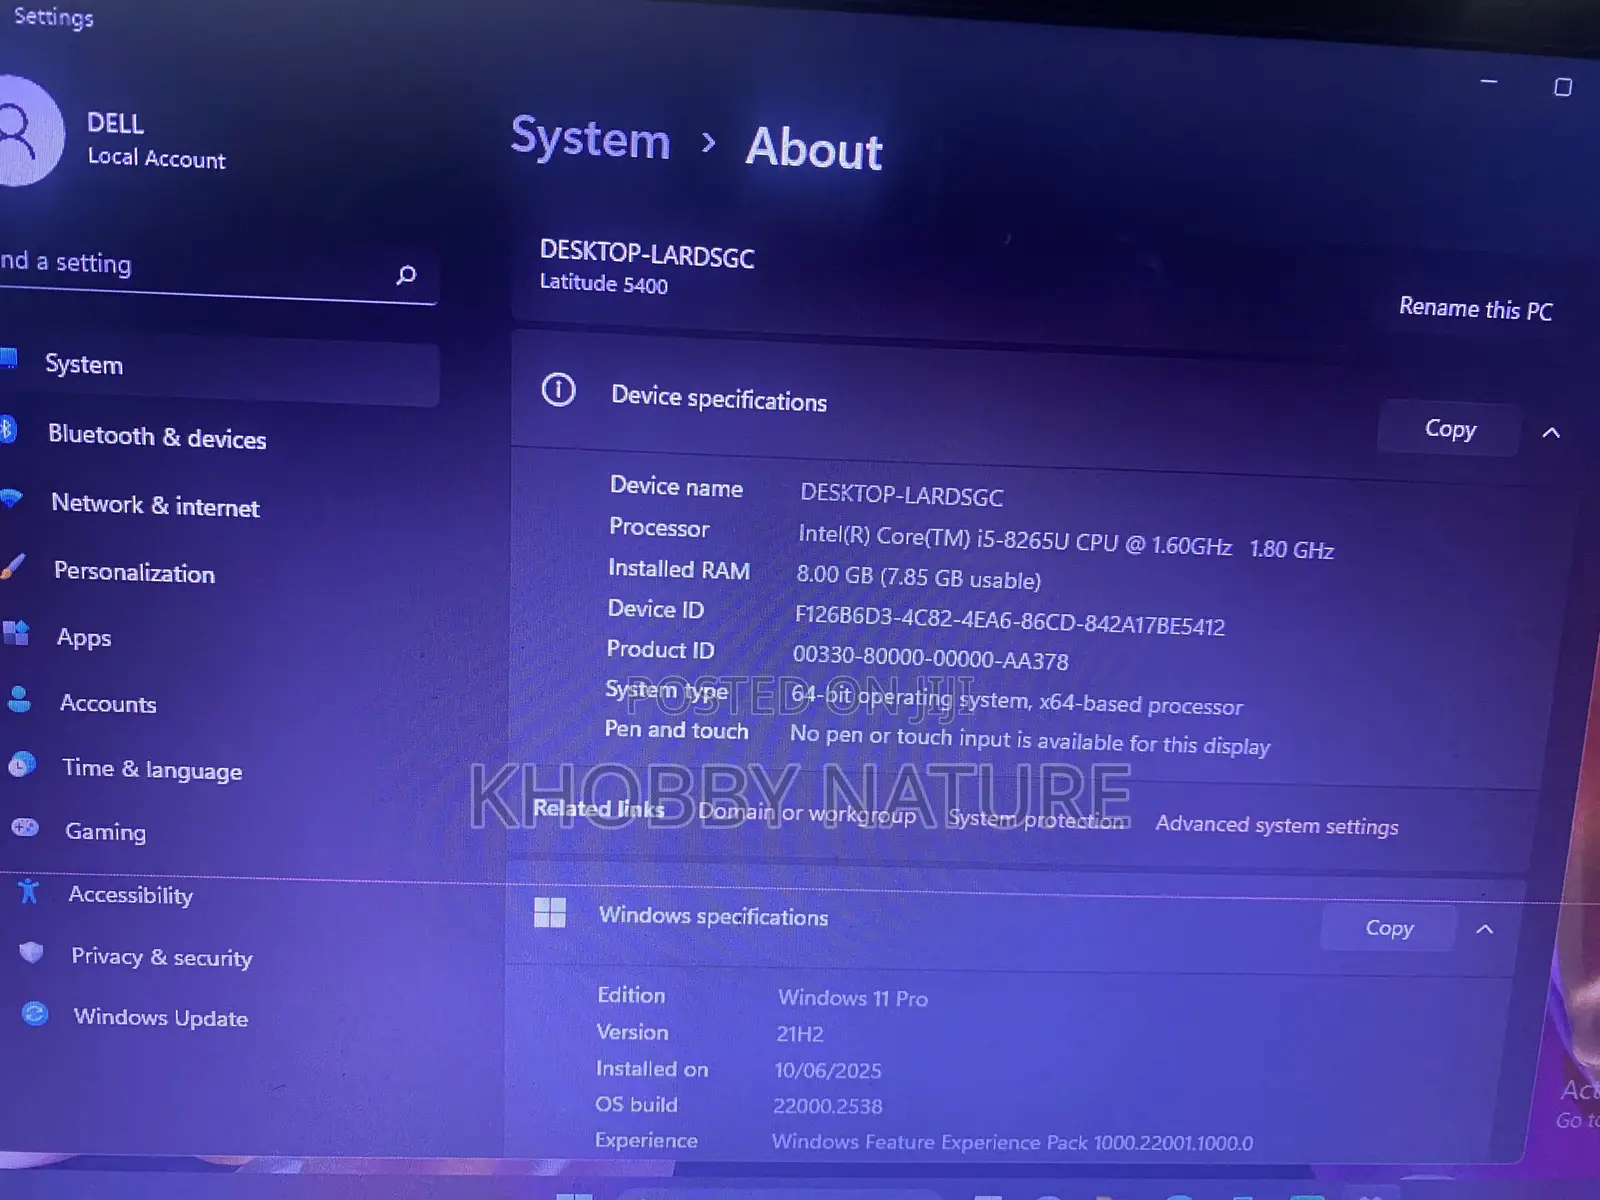Click the Gaming controller icon
This screenshot has height=1200, width=1600.
pos(25,827)
